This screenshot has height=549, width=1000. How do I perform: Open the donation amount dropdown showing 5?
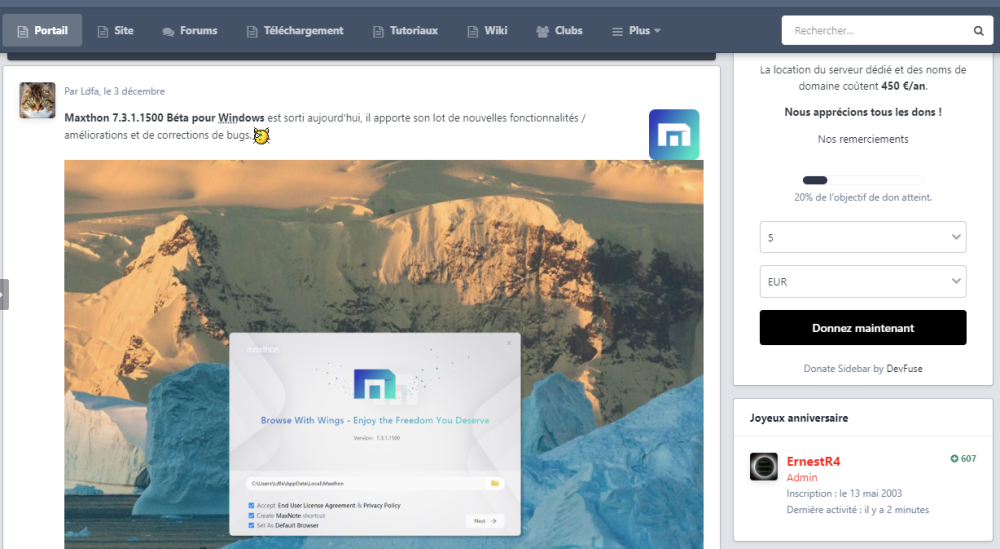click(862, 237)
